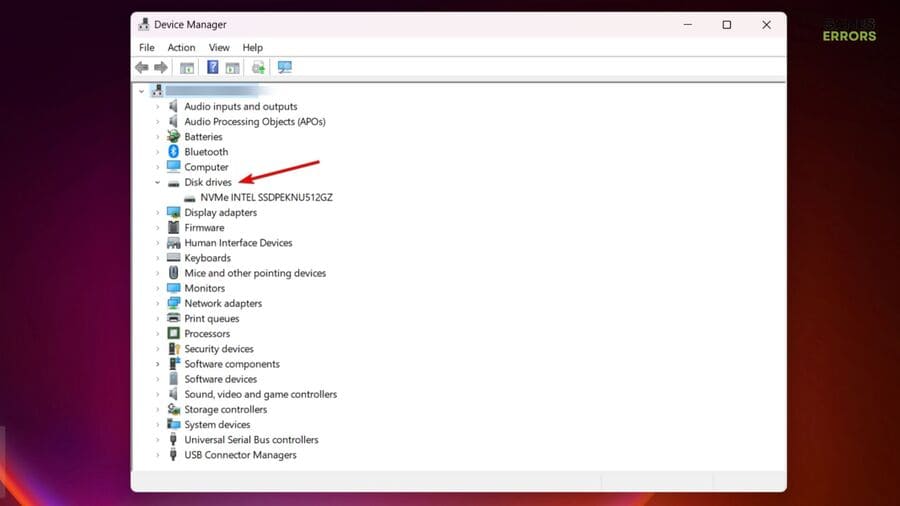
Task: Click the Batteries category icon
Action: click(174, 137)
